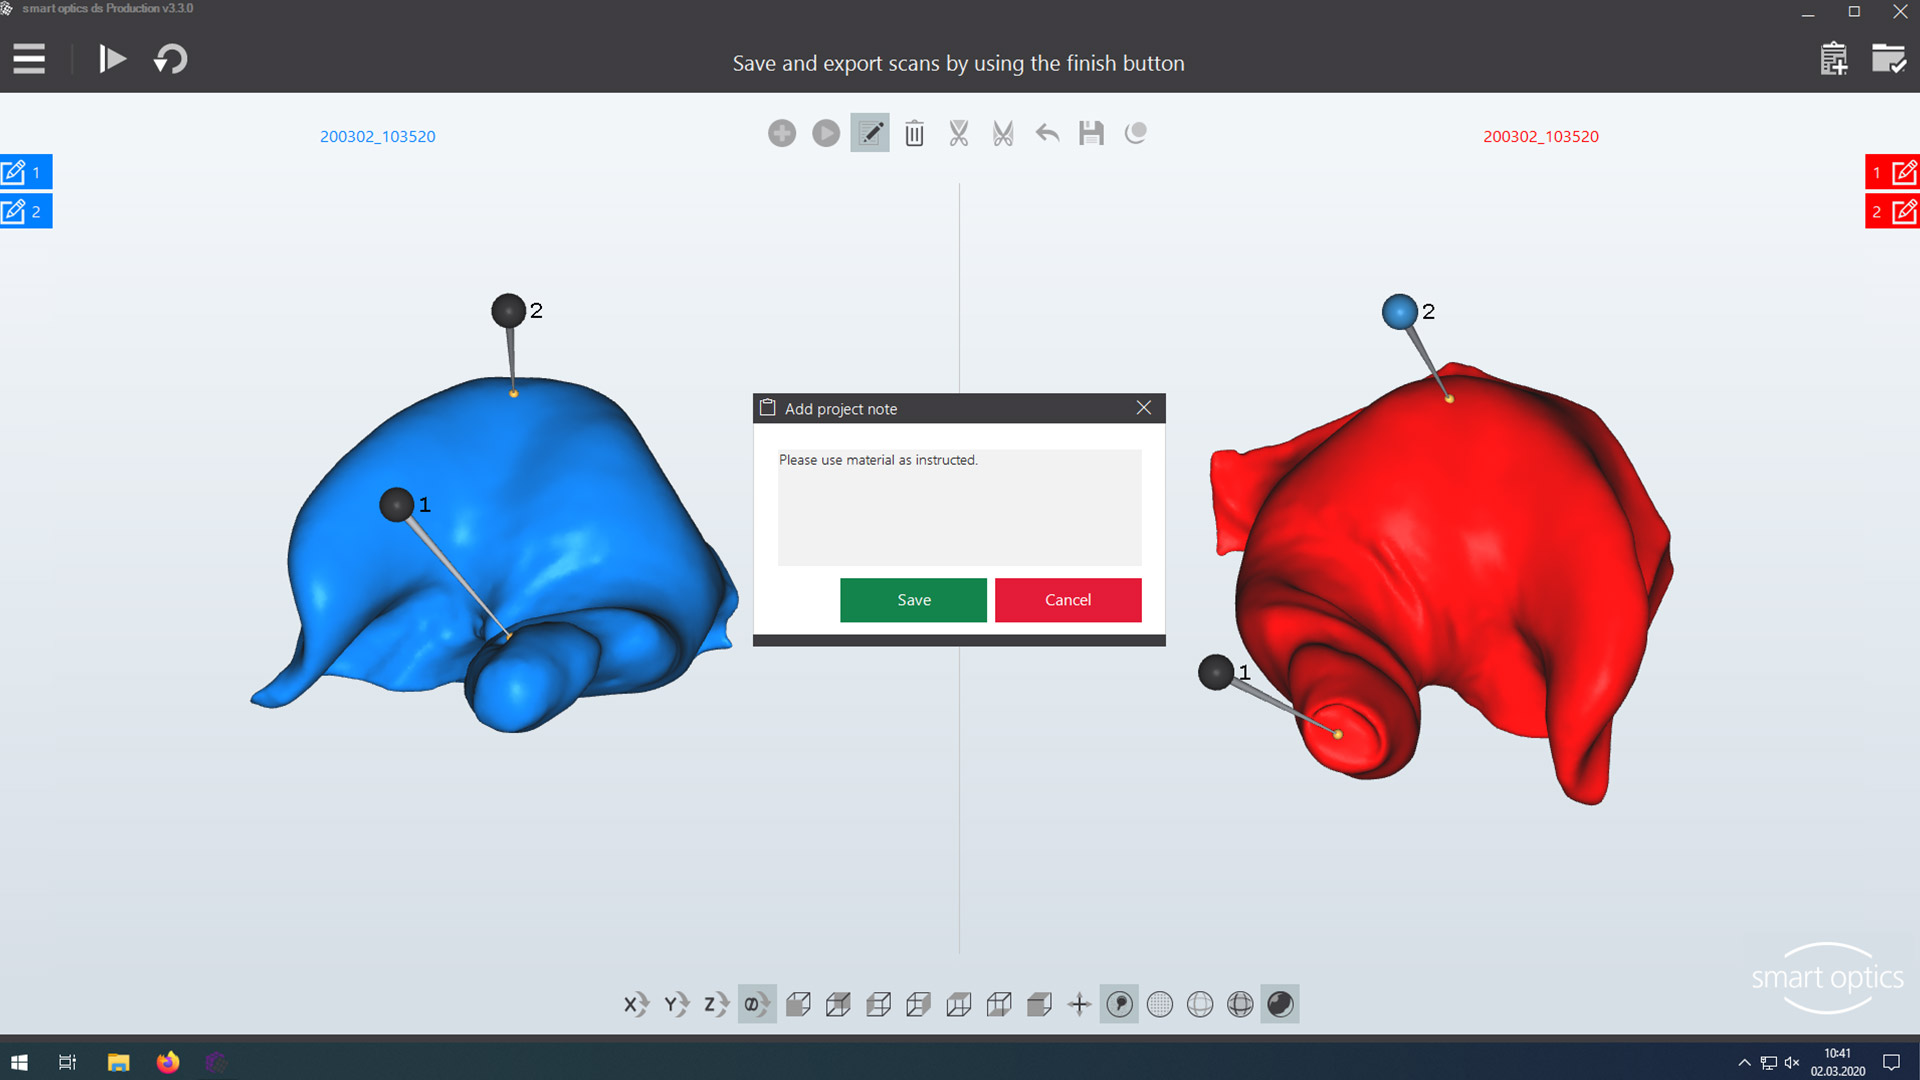Select the right face cube view
Viewport: 1920px width, 1080px height.
click(x=918, y=1004)
